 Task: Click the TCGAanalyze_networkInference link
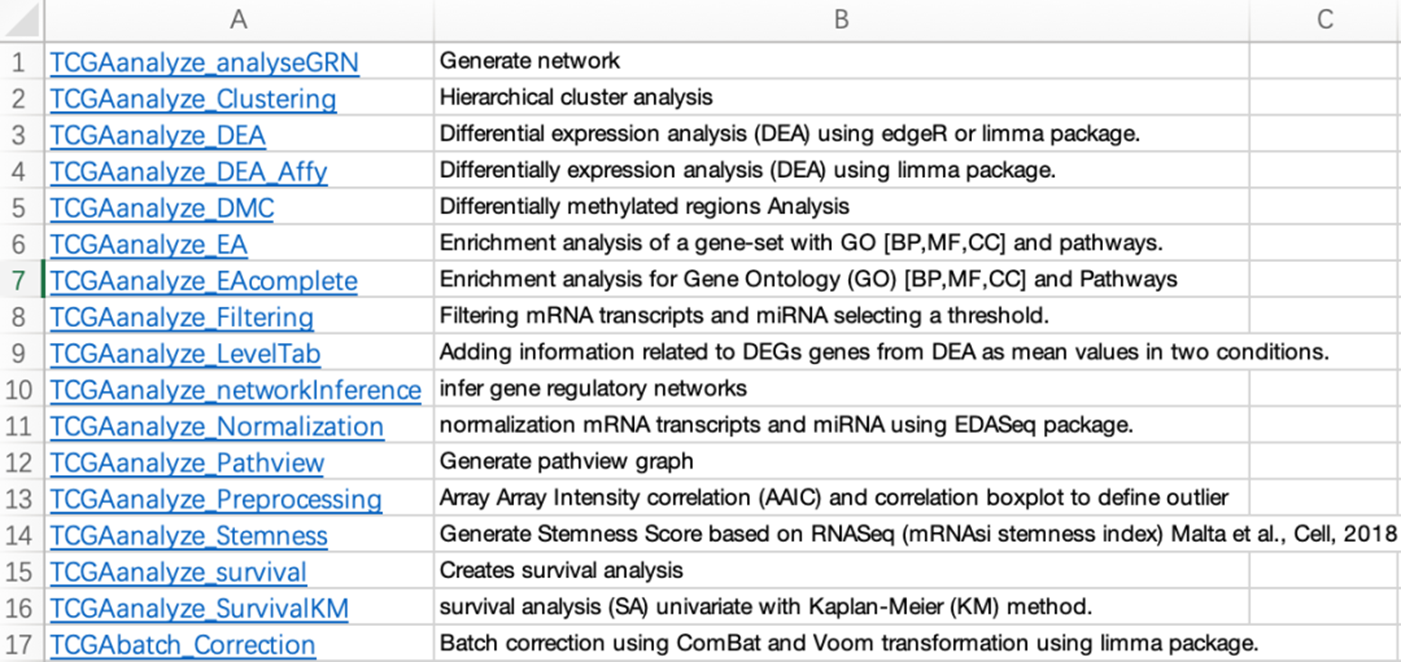point(236,390)
